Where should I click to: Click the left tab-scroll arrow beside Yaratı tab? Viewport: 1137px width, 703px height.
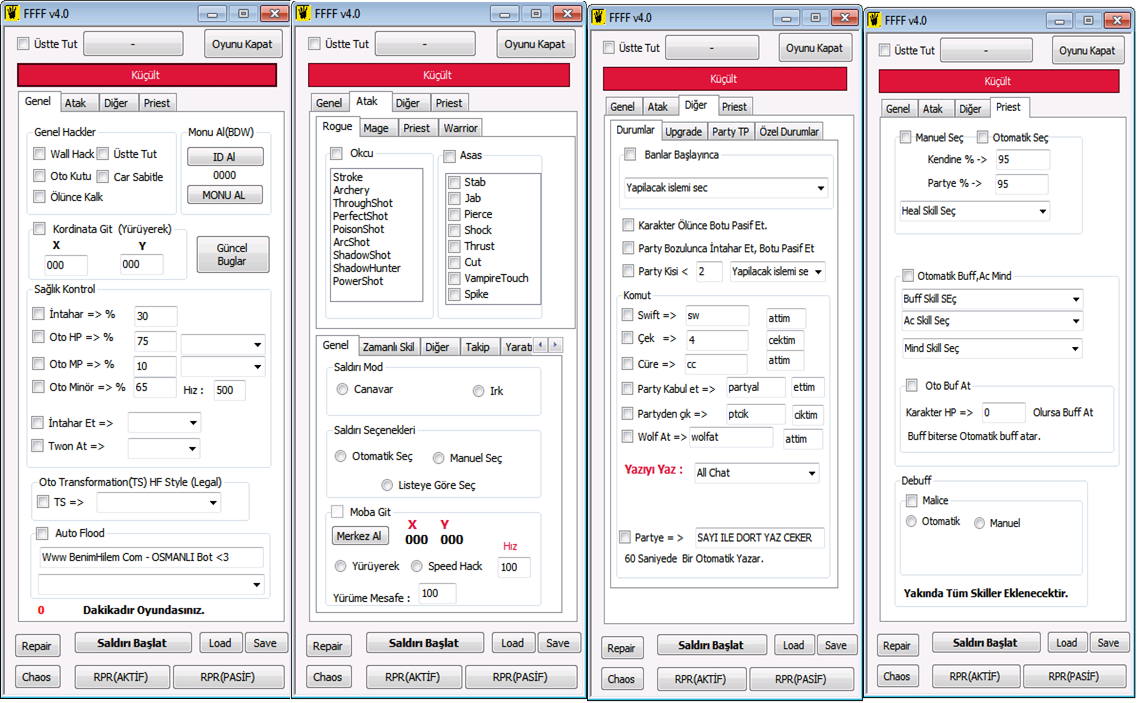tap(541, 345)
